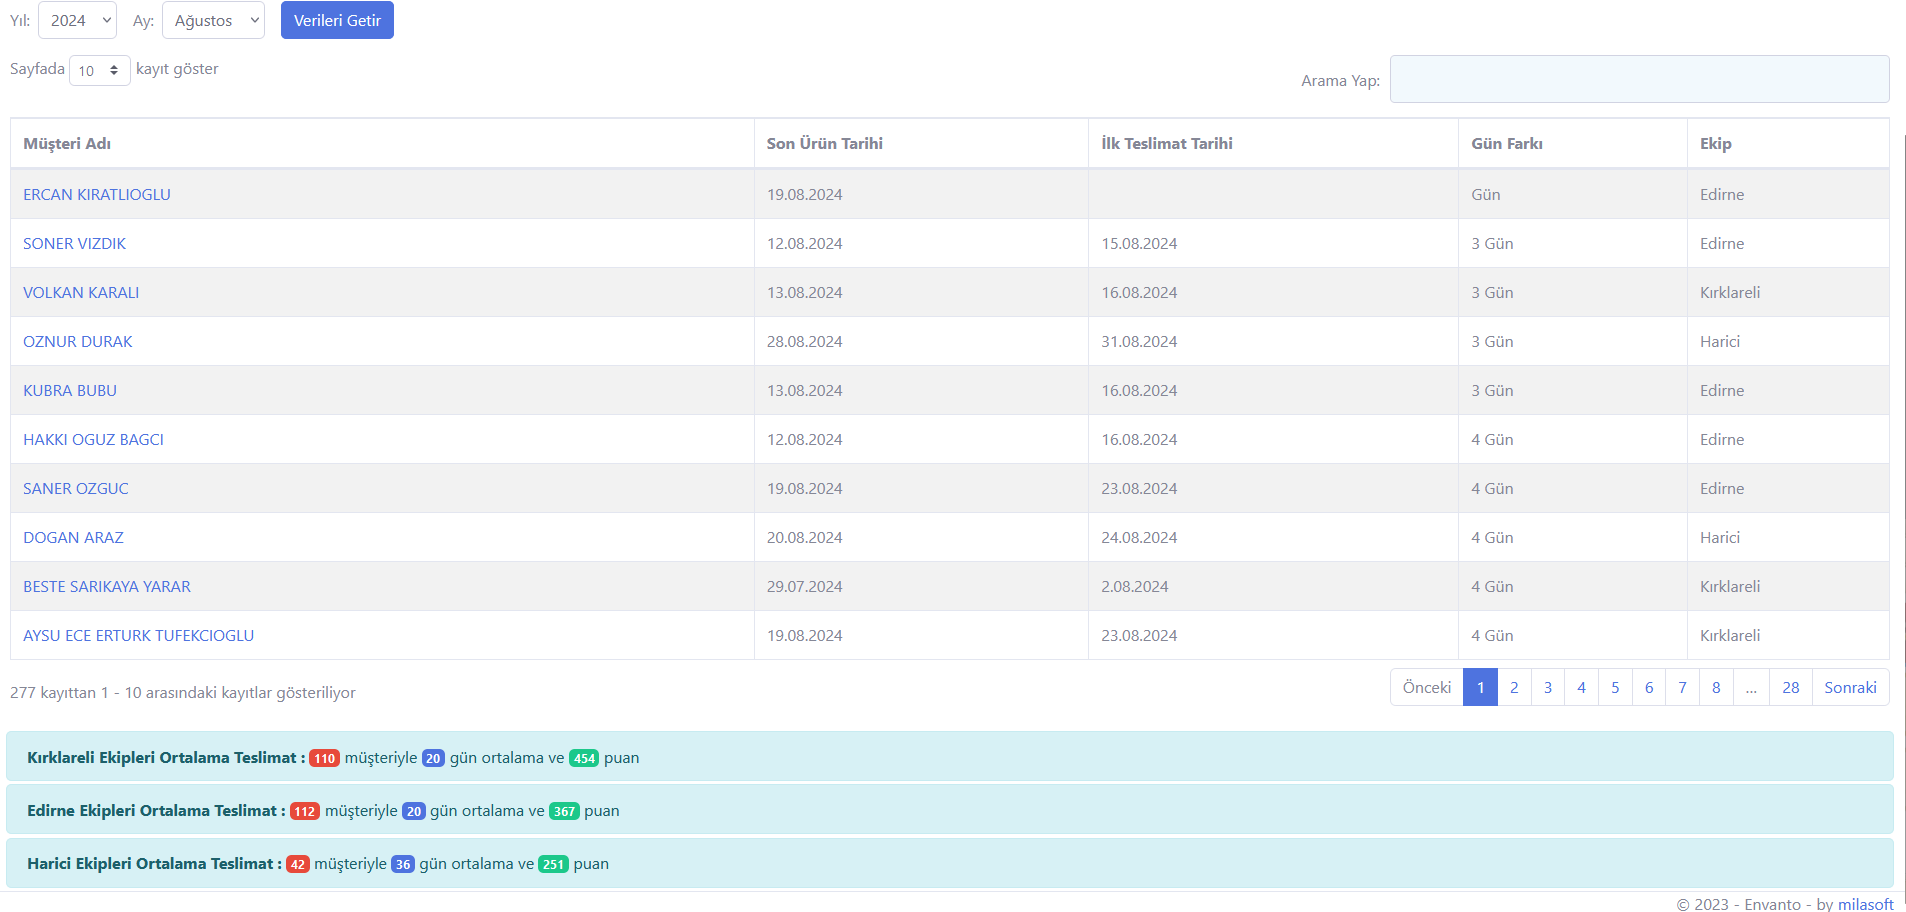Select the HAKKI OGUZ BAGCI link
The image size is (1906, 912).
pos(93,440)
